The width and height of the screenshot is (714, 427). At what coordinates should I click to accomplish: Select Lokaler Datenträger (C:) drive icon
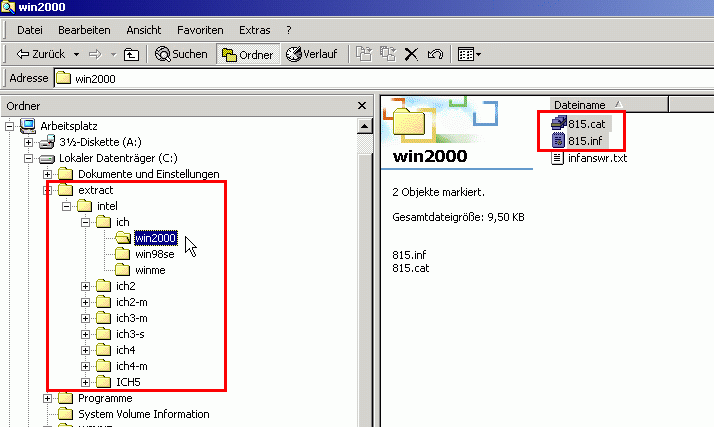[47, 158]
